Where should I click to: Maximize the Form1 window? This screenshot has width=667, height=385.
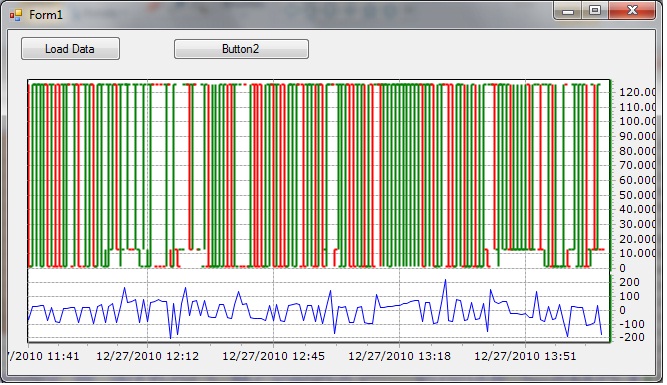click(595, 11)
